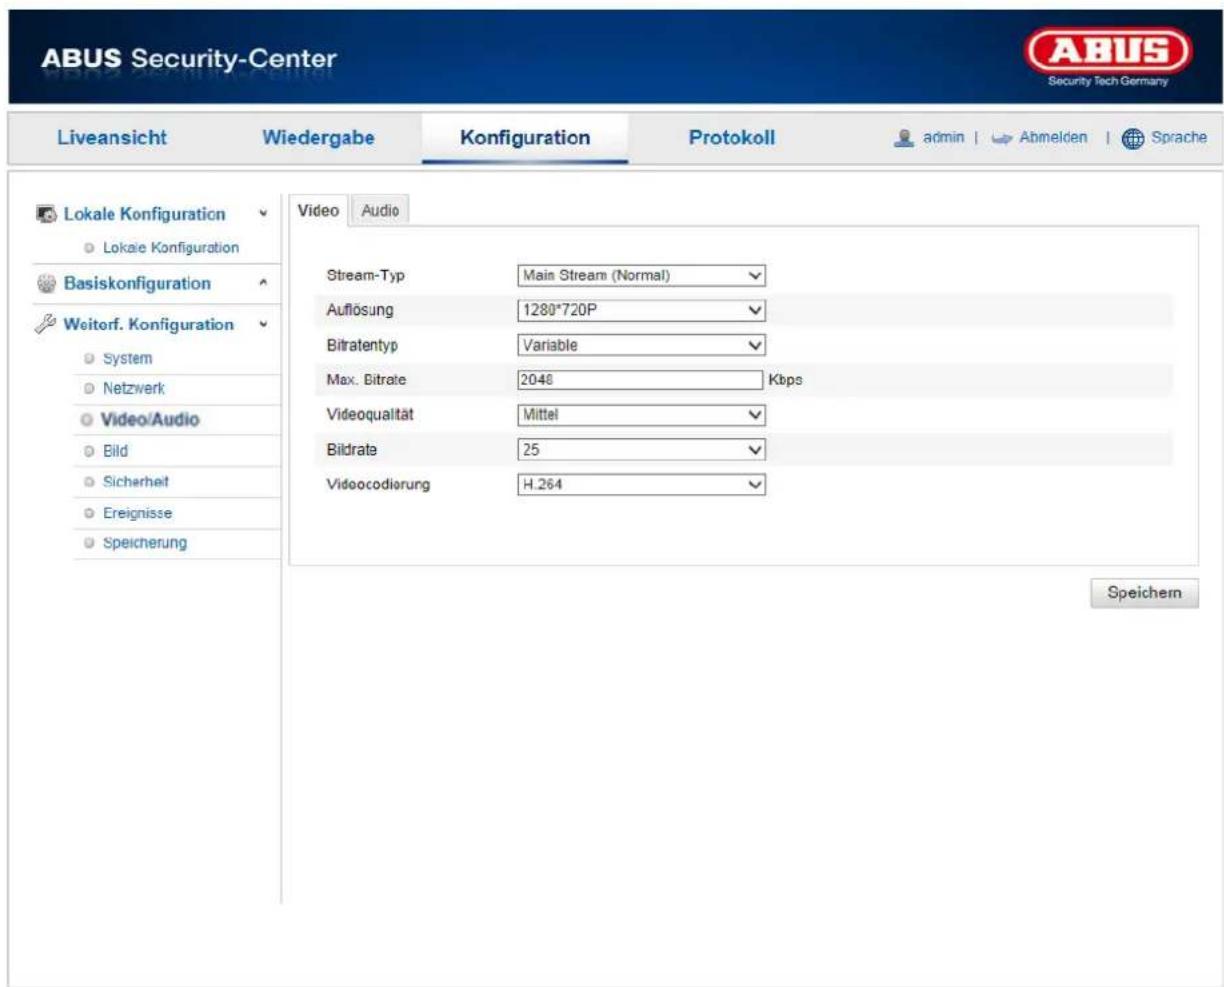Switch to the Video settings tab
This screenshot has height=987, width=1224.
click(x=318, y=210)
